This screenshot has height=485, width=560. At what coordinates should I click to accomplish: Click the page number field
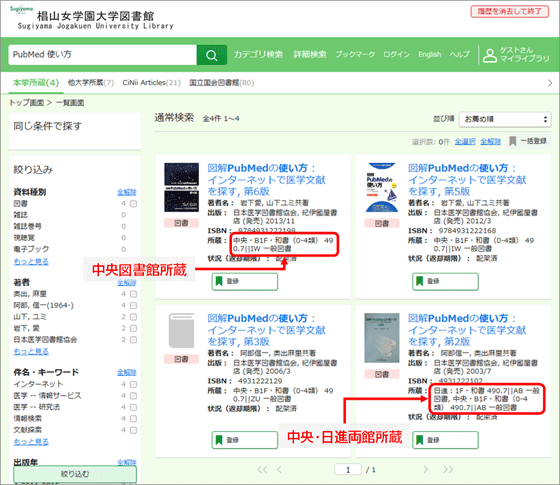click(x=348, y=470)
